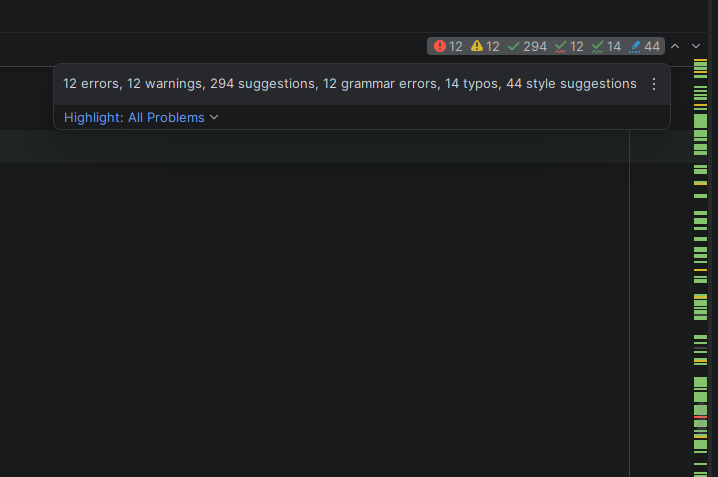Click the green checkmark beside 294
Viewport: 718px width, 477px height.
[514, 46]
